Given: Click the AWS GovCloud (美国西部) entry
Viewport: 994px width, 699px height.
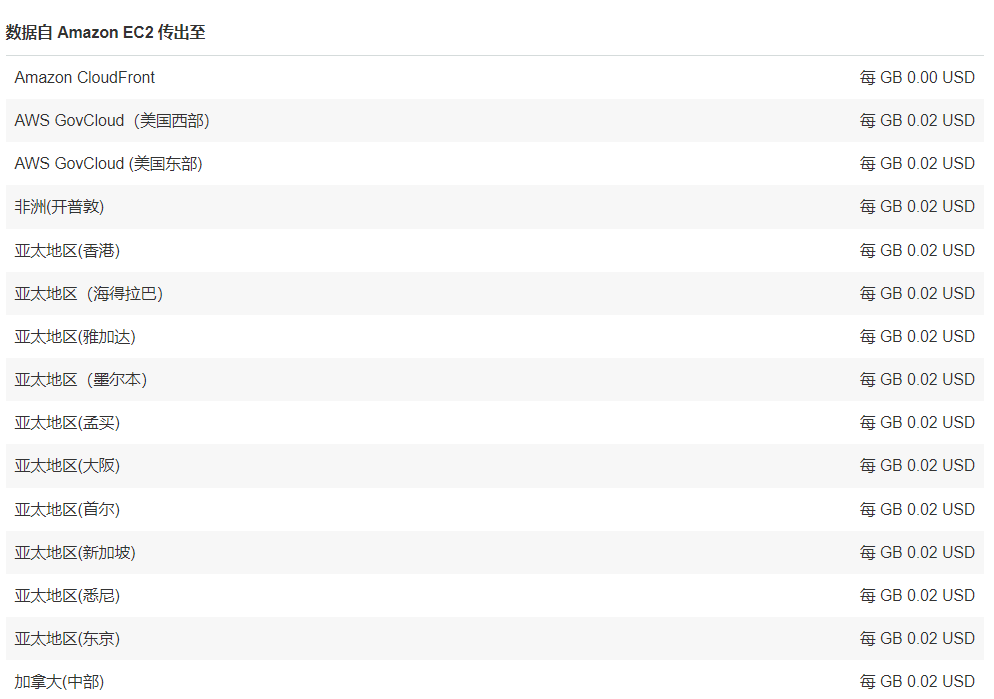Looking at the screenshot, I should pos(112,121).
